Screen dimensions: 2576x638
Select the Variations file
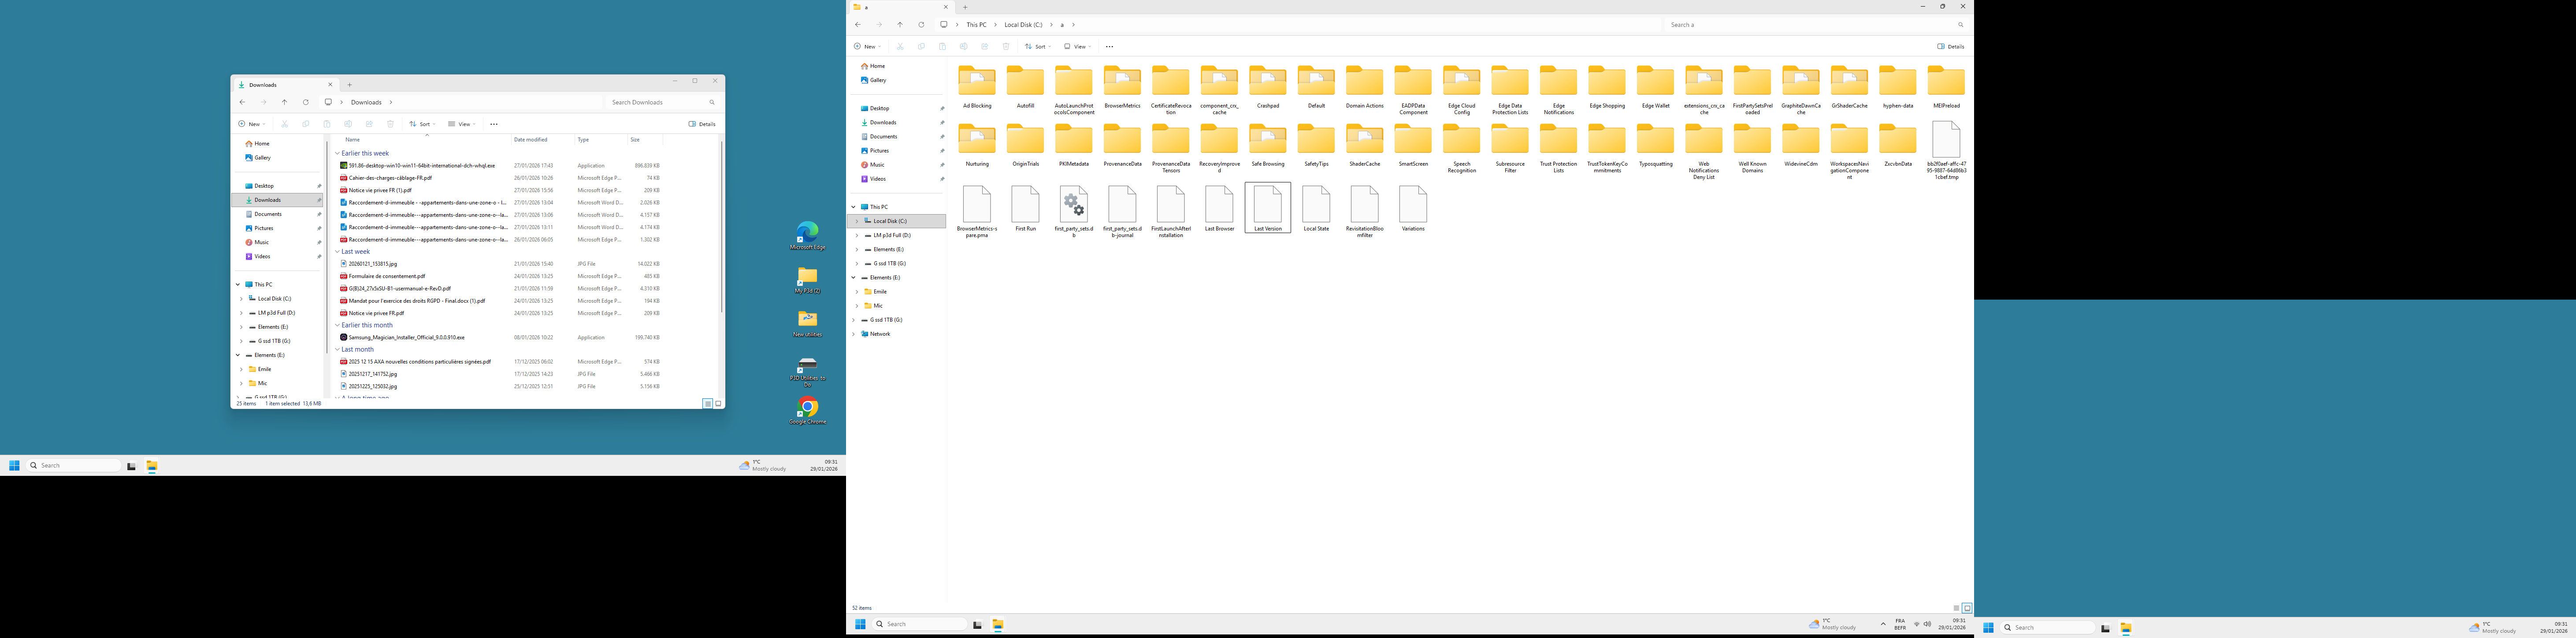[x=1413, y=208]
